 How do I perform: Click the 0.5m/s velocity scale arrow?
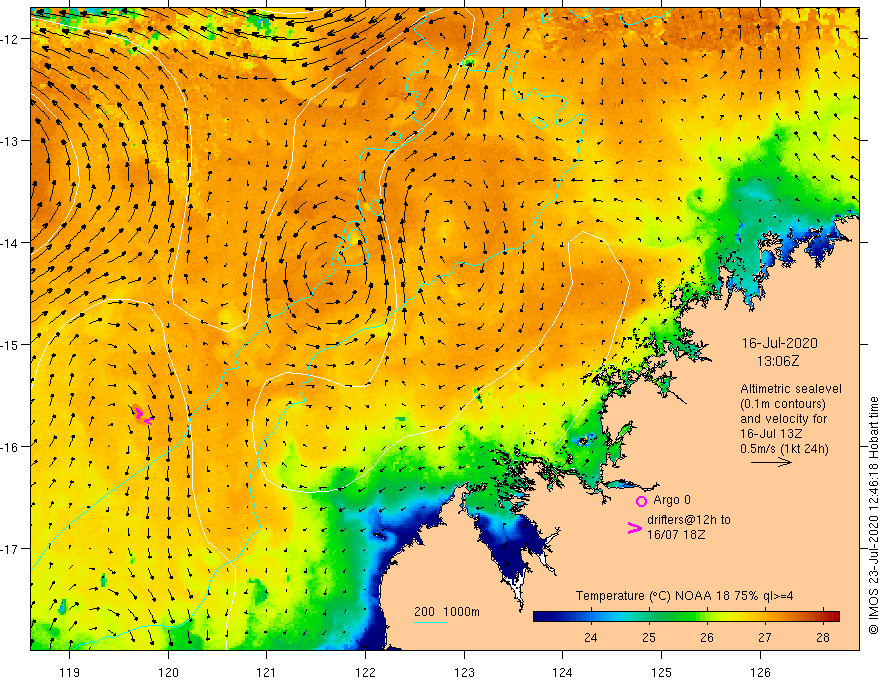pos(771,462)
